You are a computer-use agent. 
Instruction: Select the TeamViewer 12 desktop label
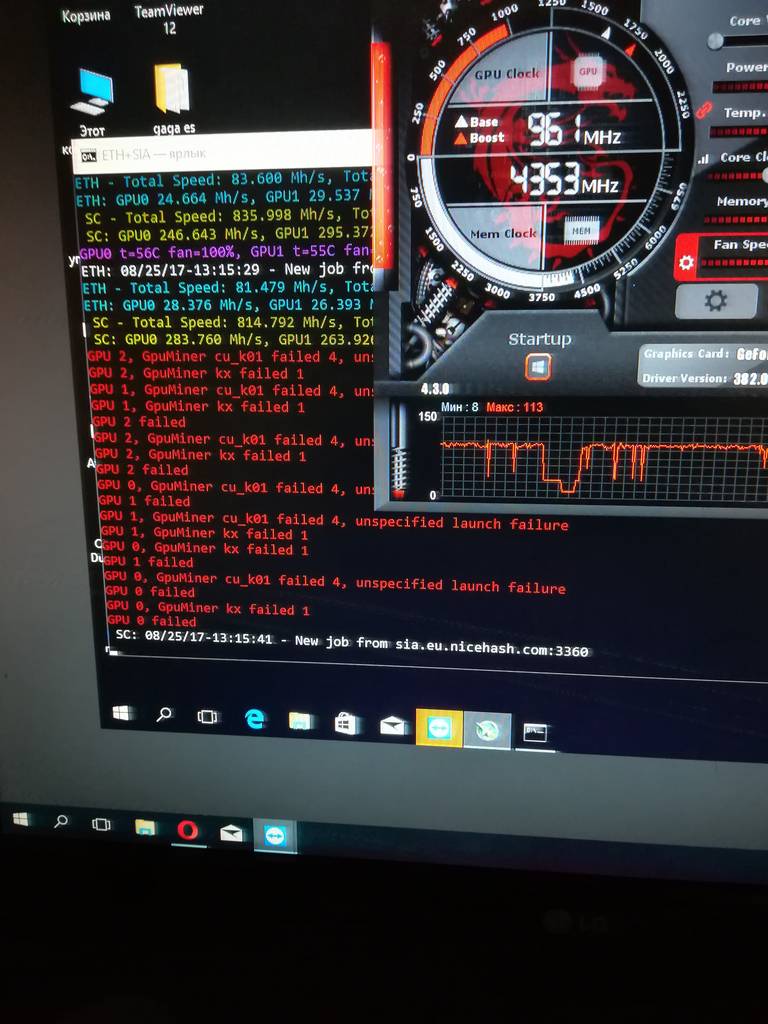(x=168, y=18)
